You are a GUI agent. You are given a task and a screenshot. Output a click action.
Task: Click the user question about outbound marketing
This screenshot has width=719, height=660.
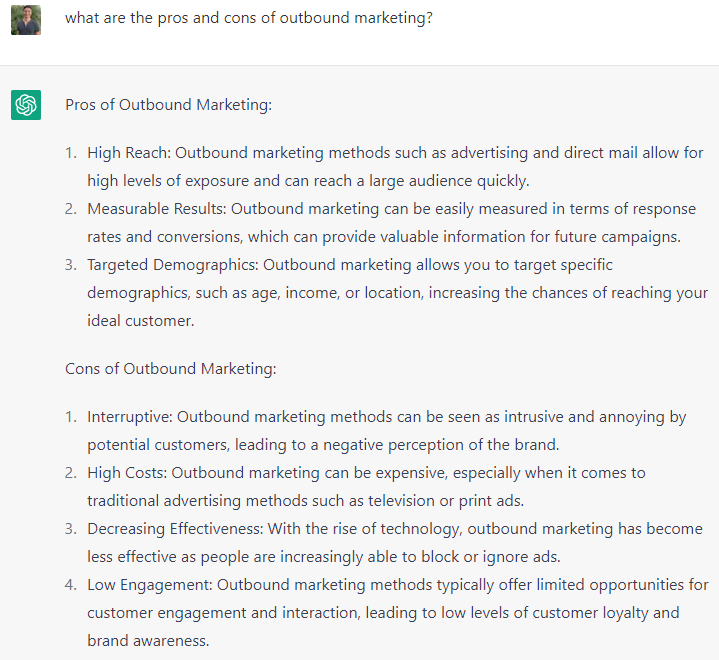[x=249, y=18]
